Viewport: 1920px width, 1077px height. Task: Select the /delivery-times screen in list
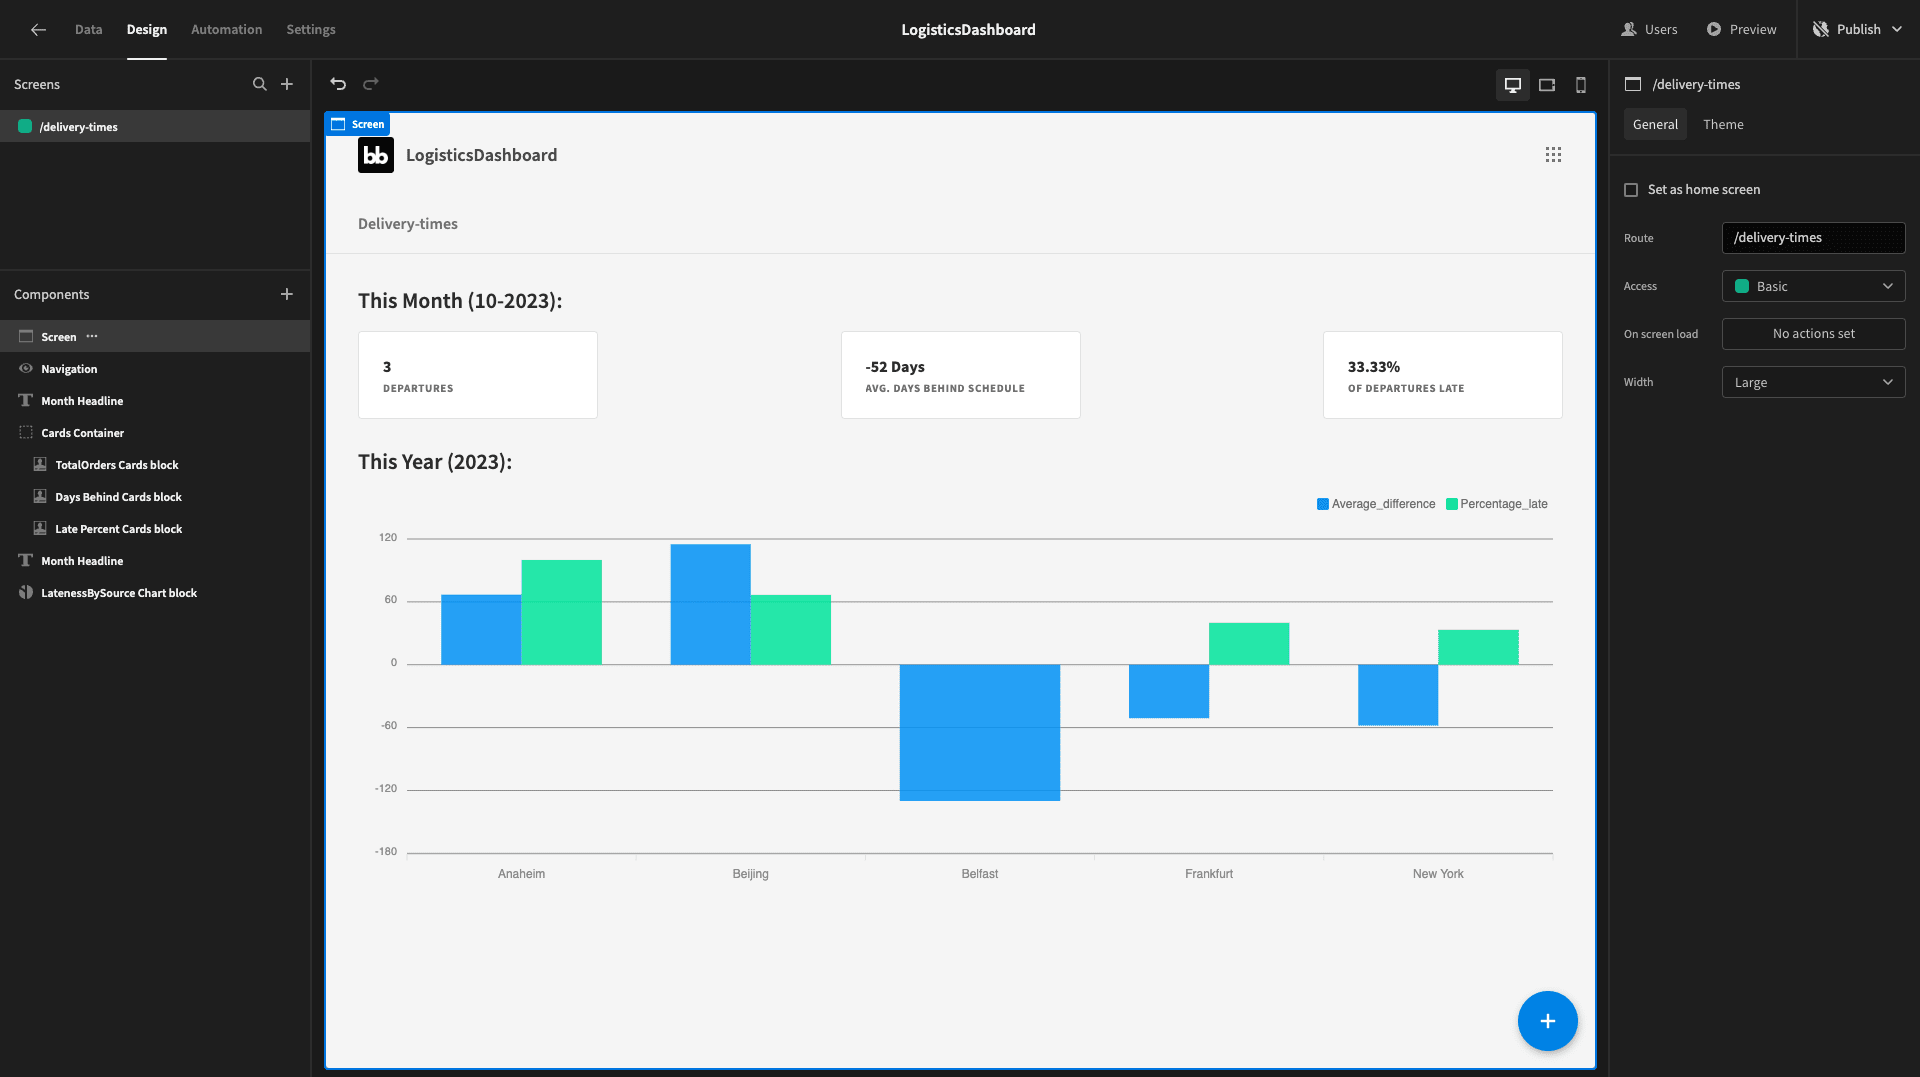coord(155,127)
